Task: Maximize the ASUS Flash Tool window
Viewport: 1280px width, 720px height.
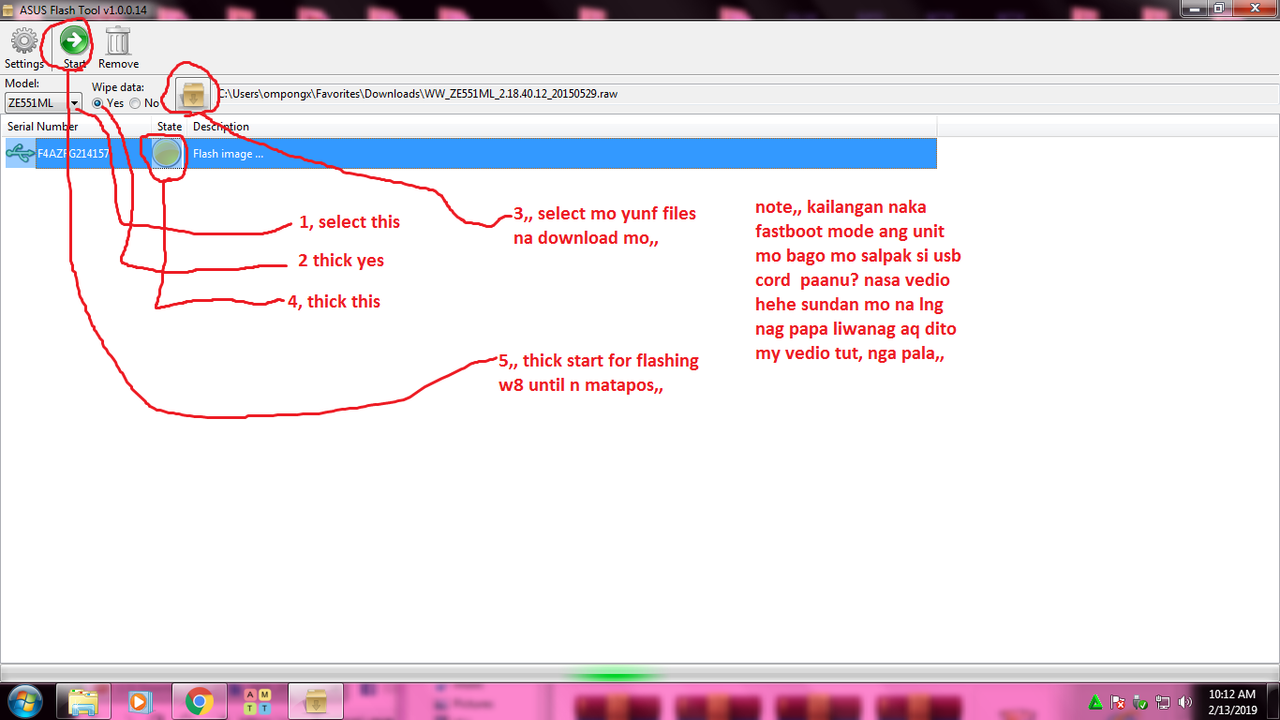Action: point(1219,7)
